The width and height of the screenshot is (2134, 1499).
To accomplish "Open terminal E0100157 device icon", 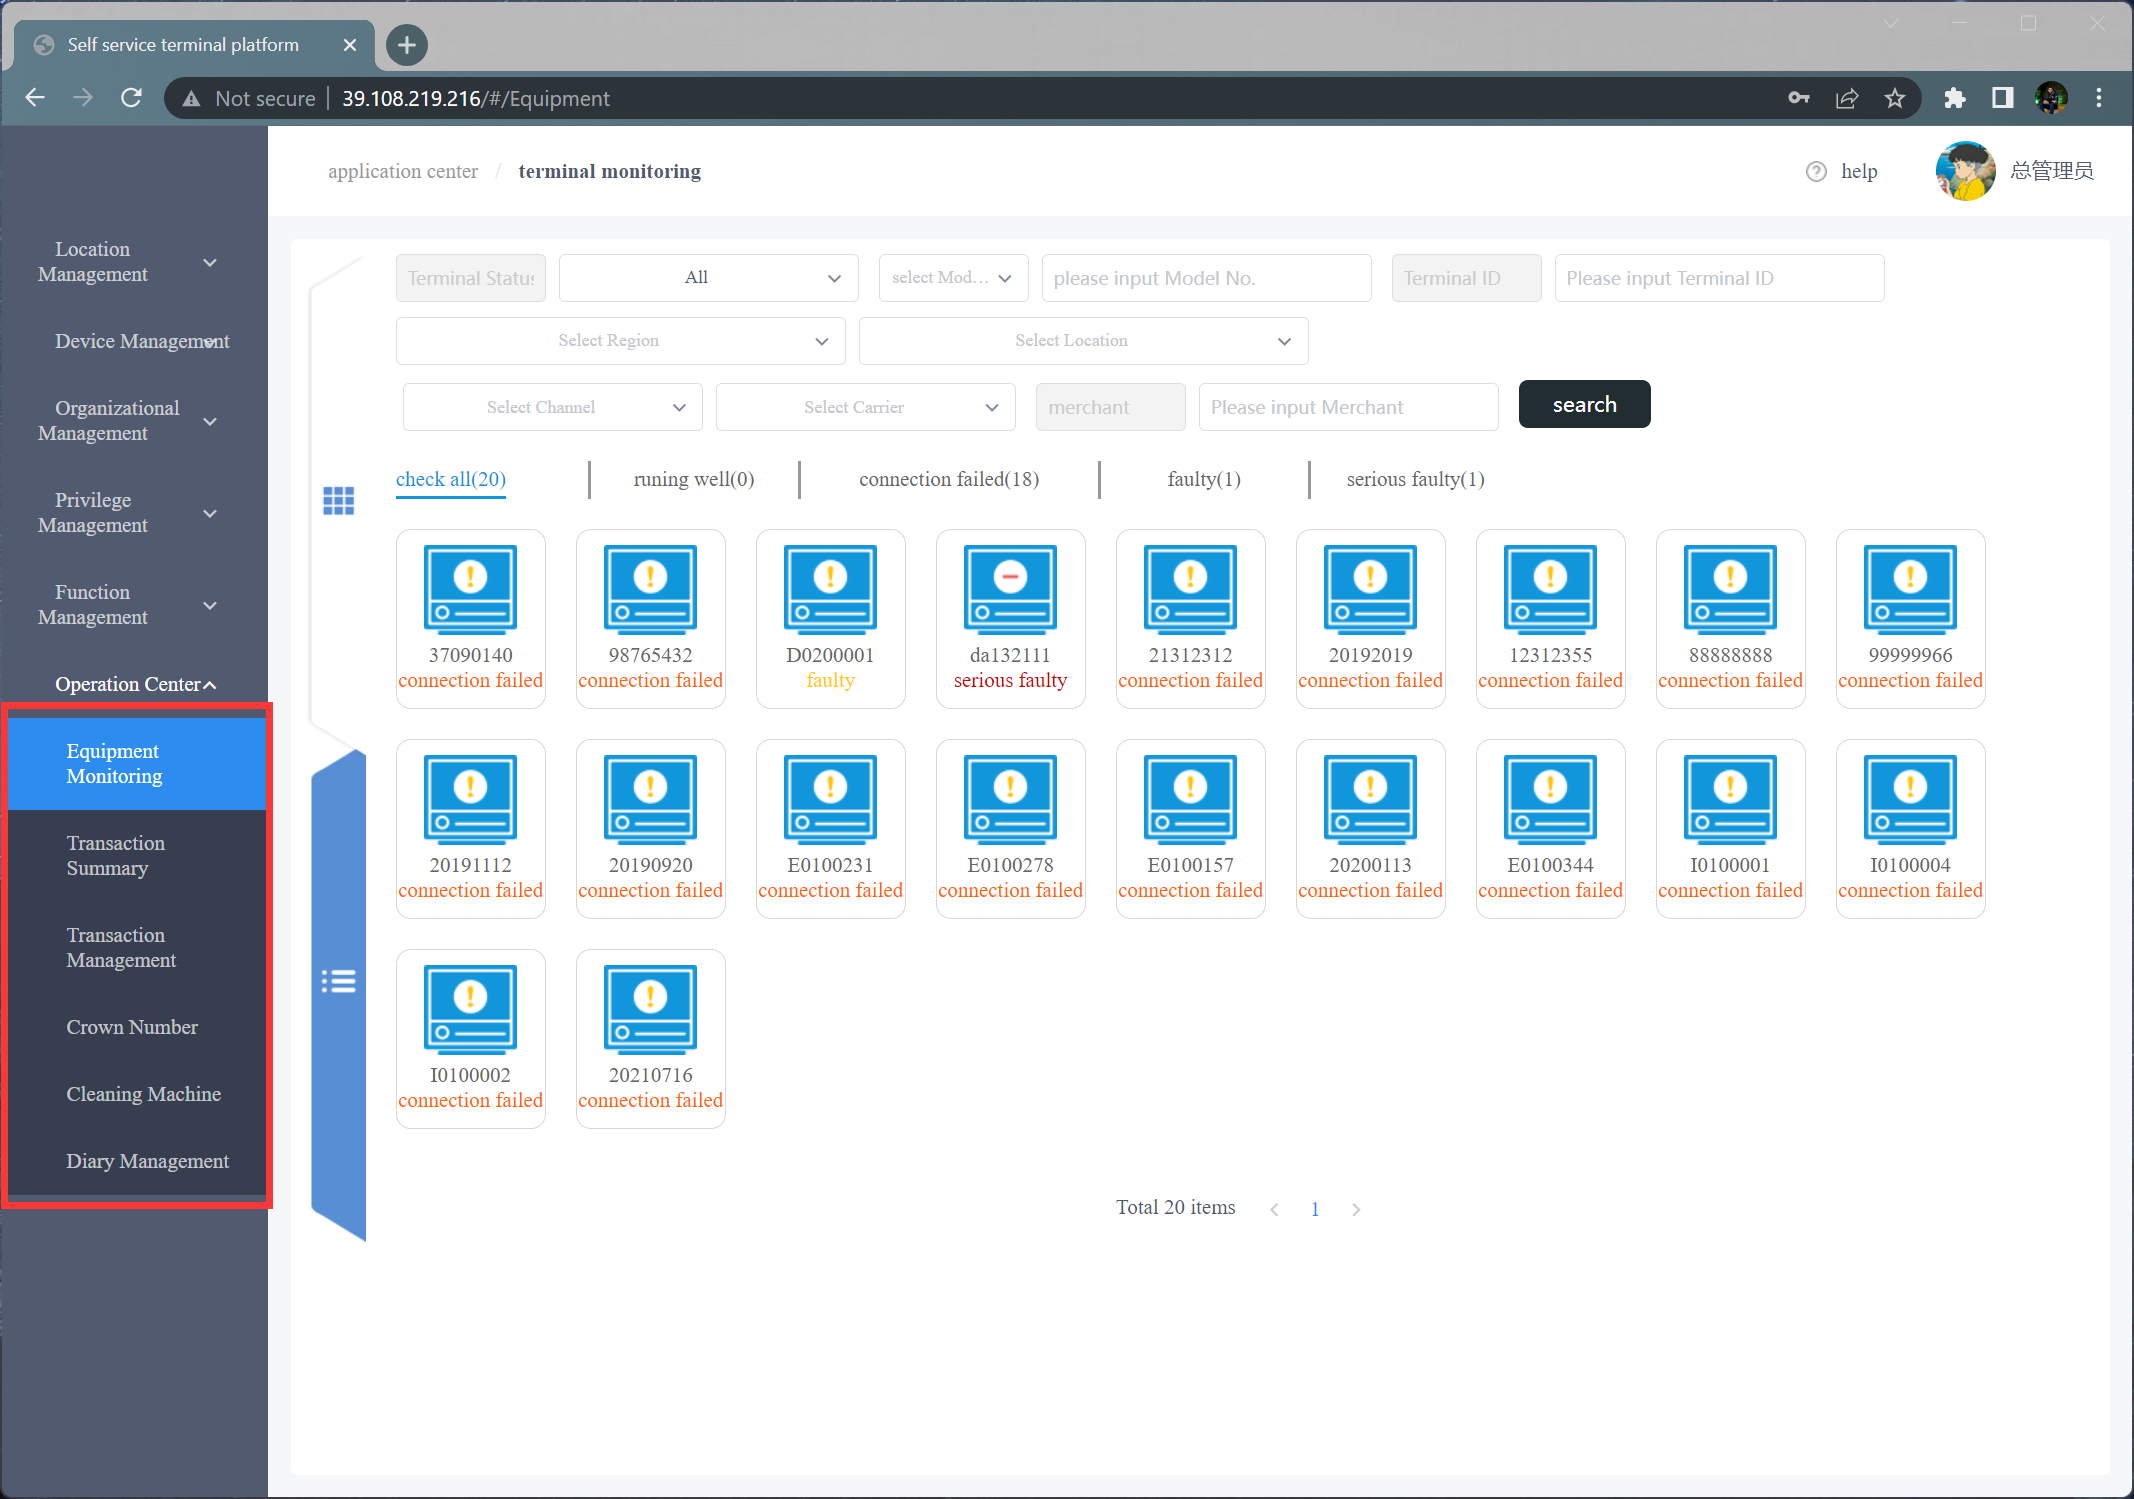I will [1190, 799].
